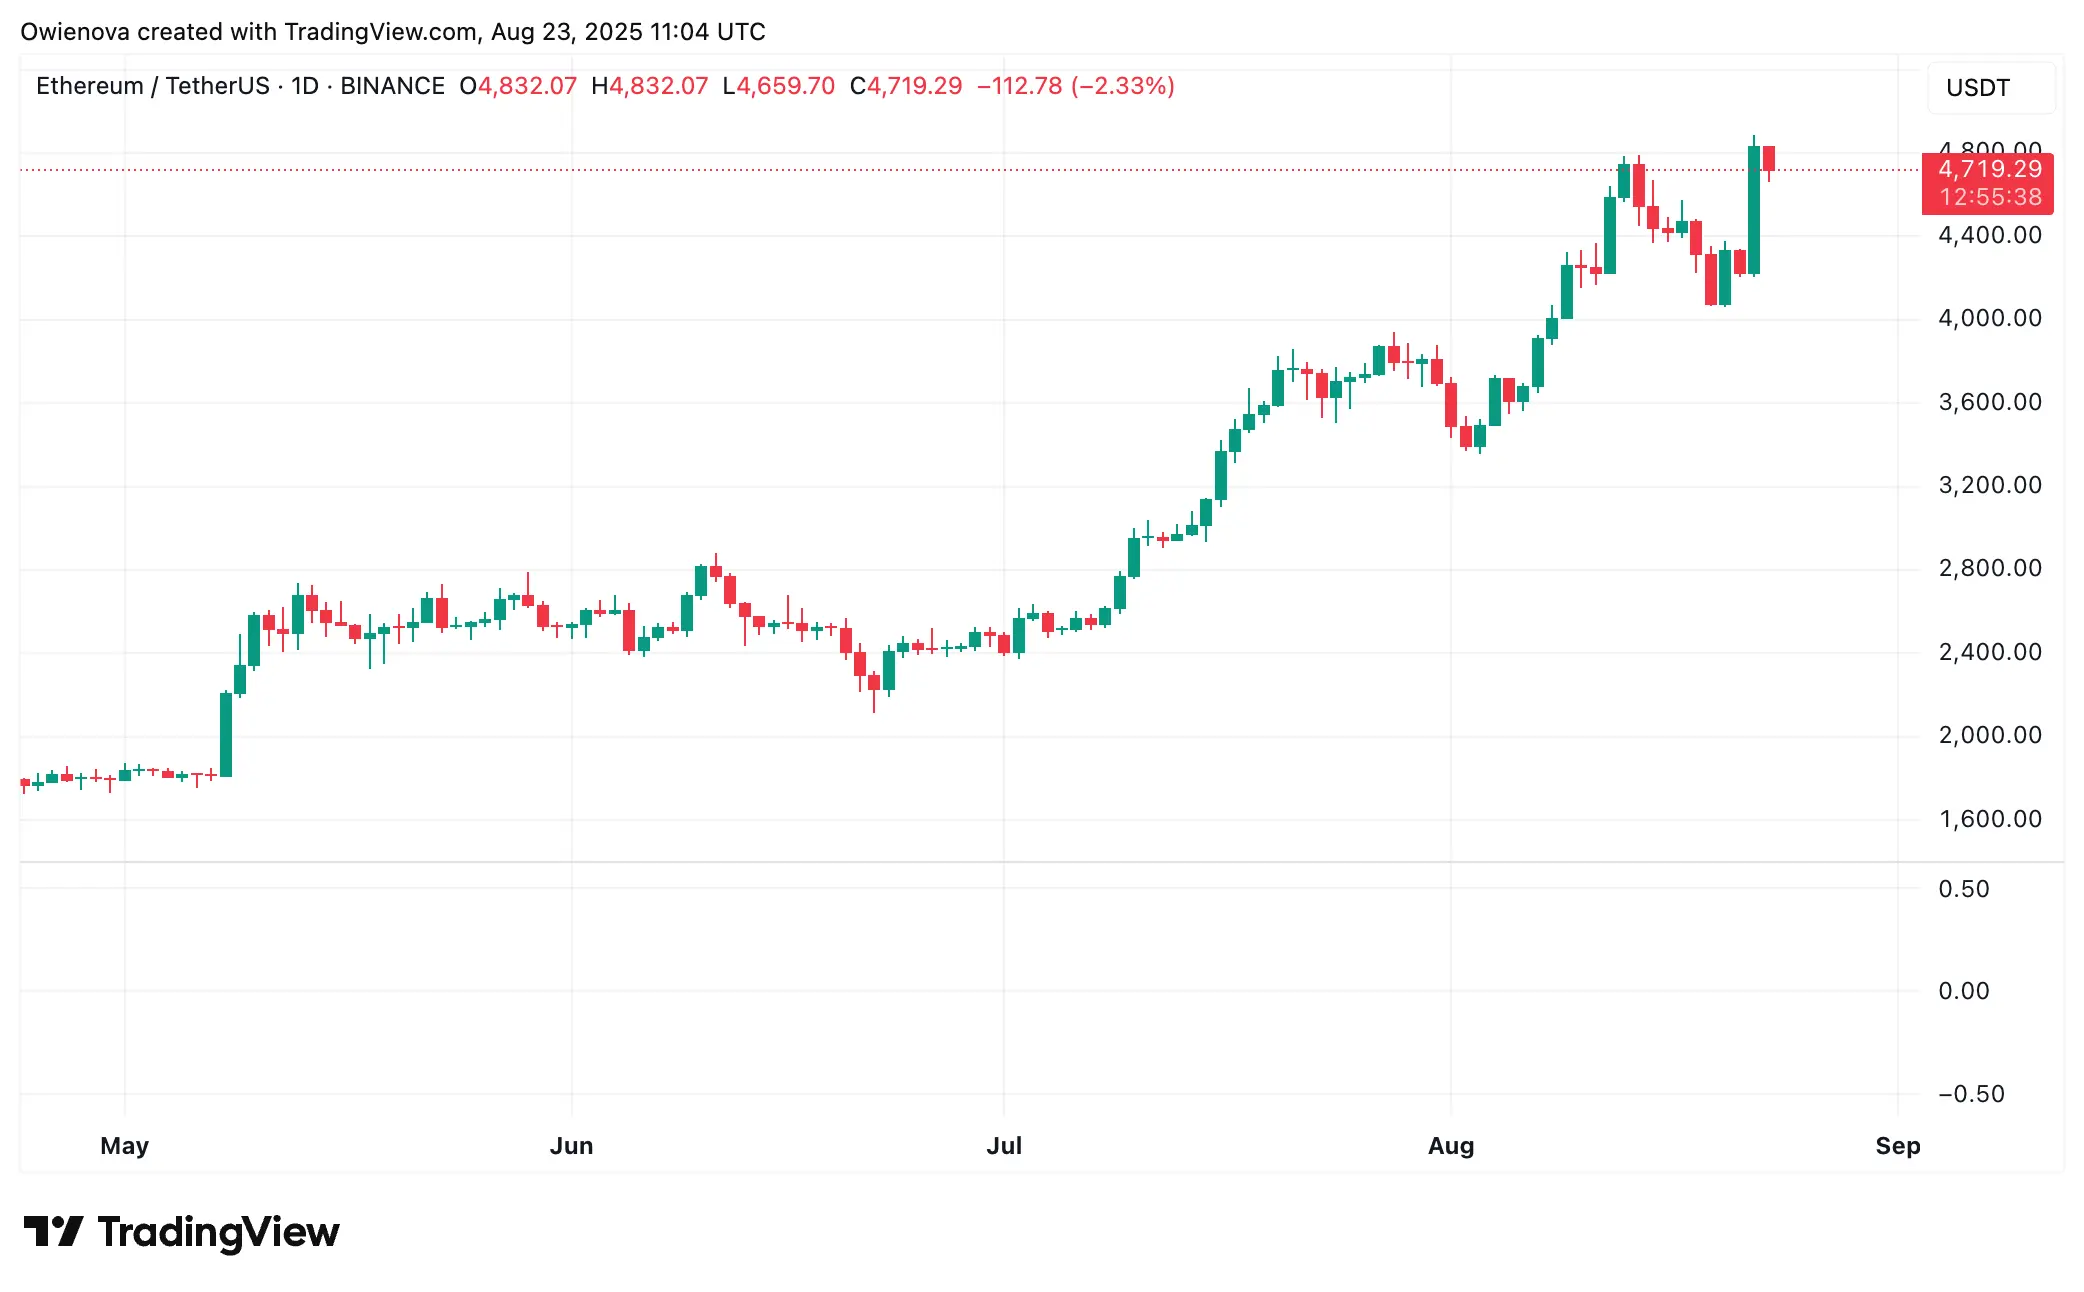2084x1292 pixels.
Task: Click the open value O4,832.07
Action: pyautogui.click(x=518, y=86)
